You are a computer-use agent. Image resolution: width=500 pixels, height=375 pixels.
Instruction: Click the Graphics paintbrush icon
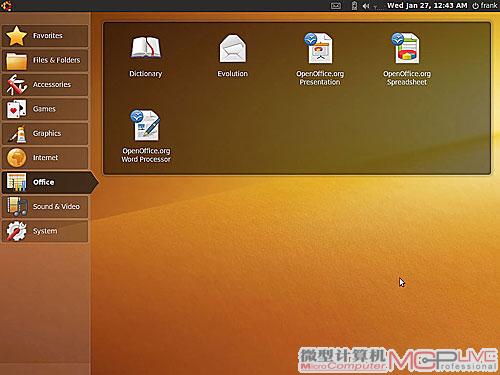17,134
